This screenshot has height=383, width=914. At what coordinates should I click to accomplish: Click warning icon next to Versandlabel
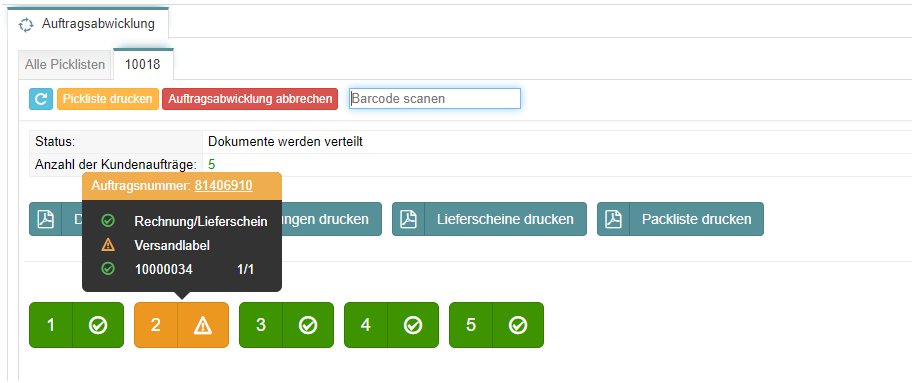[108, 245]
